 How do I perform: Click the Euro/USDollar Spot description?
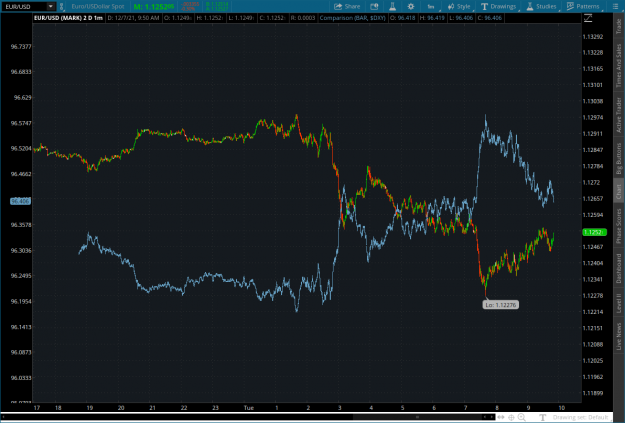click(98, 6)
